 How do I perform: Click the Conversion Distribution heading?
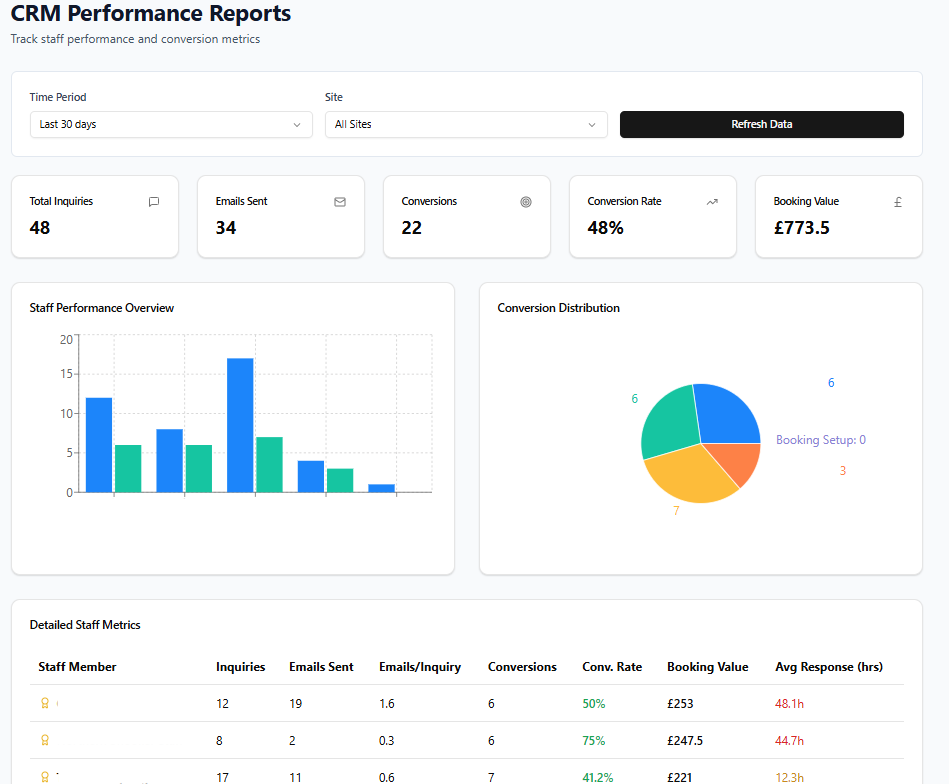click(x=559, y=308)
